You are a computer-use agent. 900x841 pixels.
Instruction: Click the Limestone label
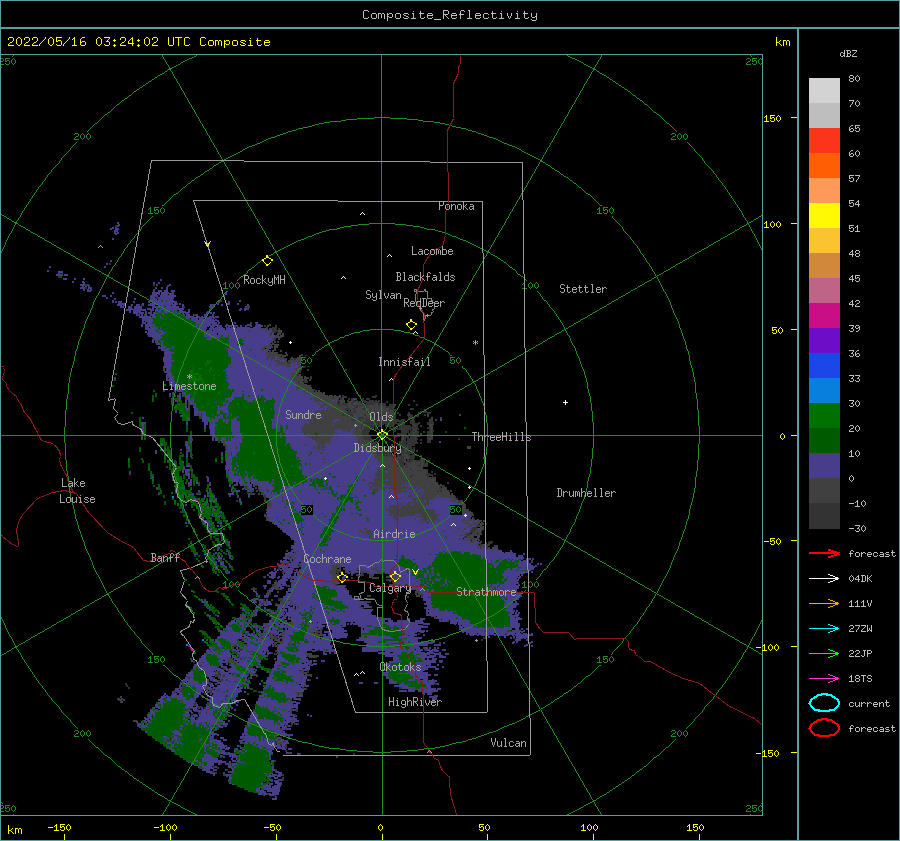189,386
